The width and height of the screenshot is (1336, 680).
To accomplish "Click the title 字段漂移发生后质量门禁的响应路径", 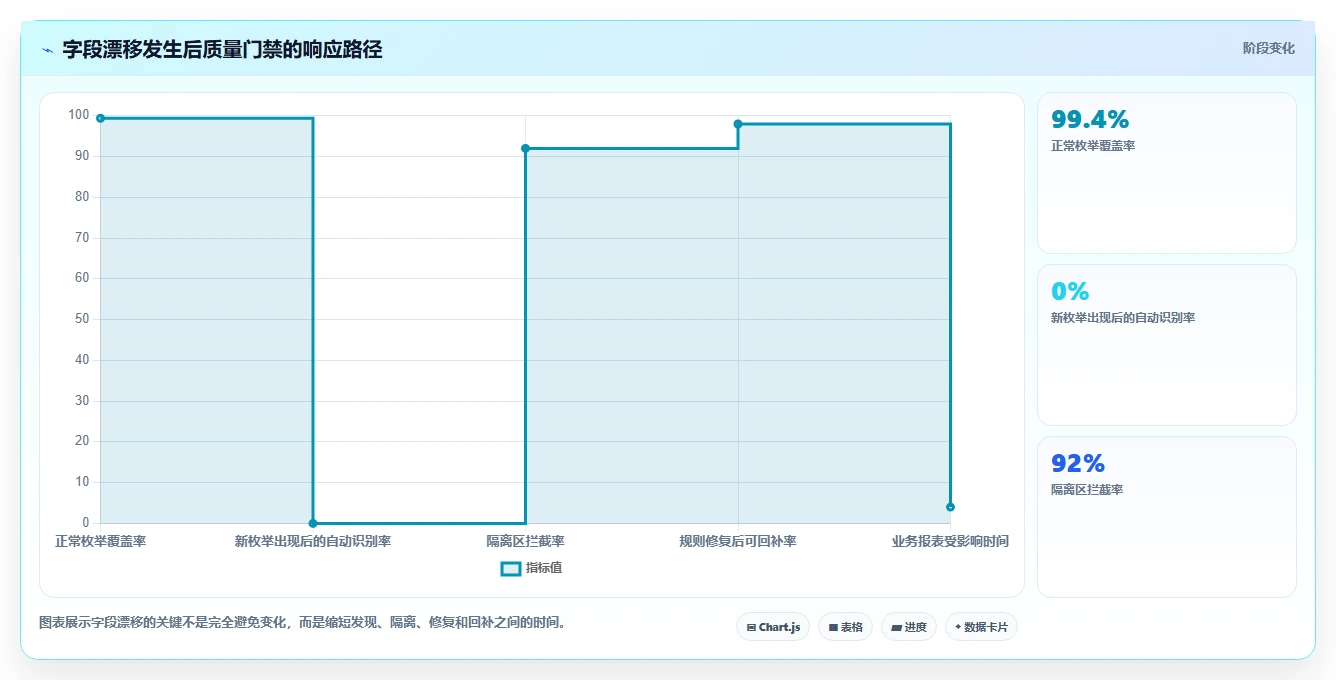I will pyautogui.click(x=222, y=49).
